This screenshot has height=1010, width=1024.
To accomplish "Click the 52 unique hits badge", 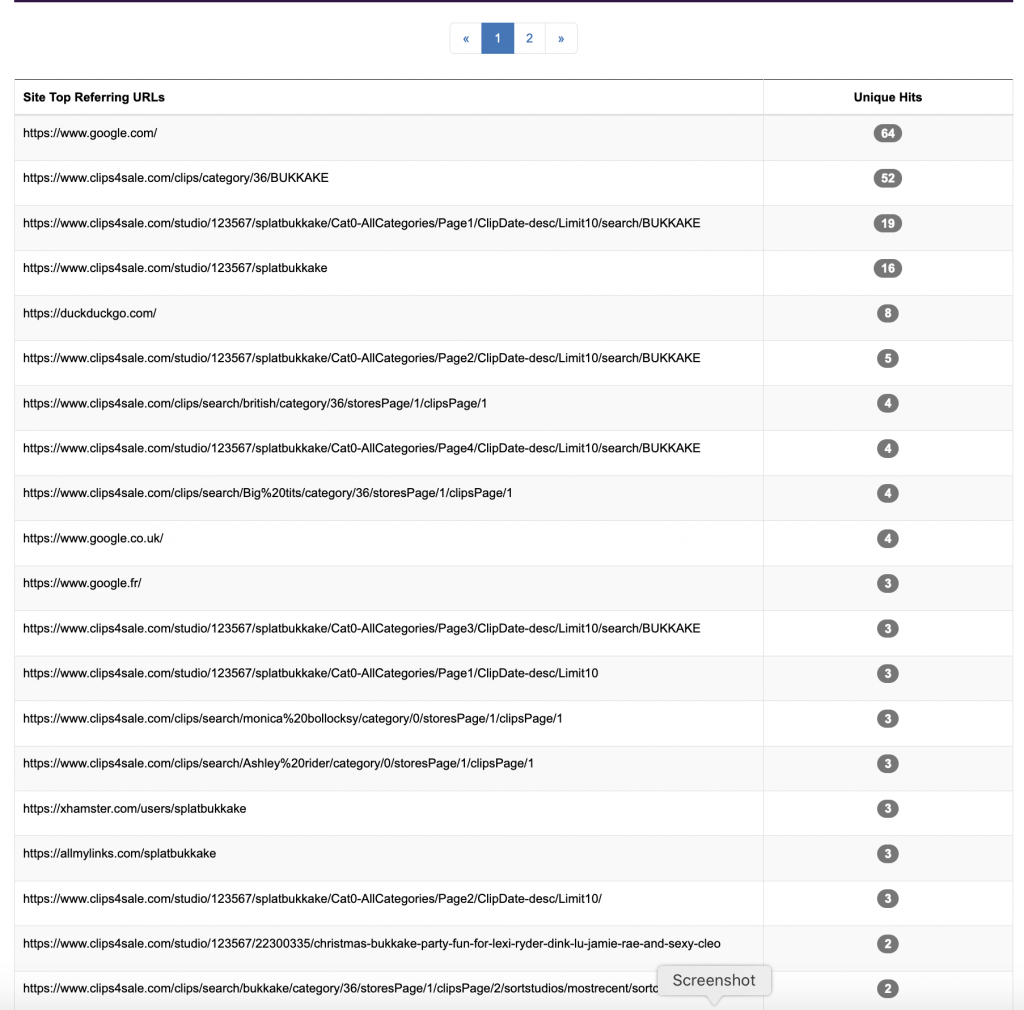I will [x=888, y=178].
